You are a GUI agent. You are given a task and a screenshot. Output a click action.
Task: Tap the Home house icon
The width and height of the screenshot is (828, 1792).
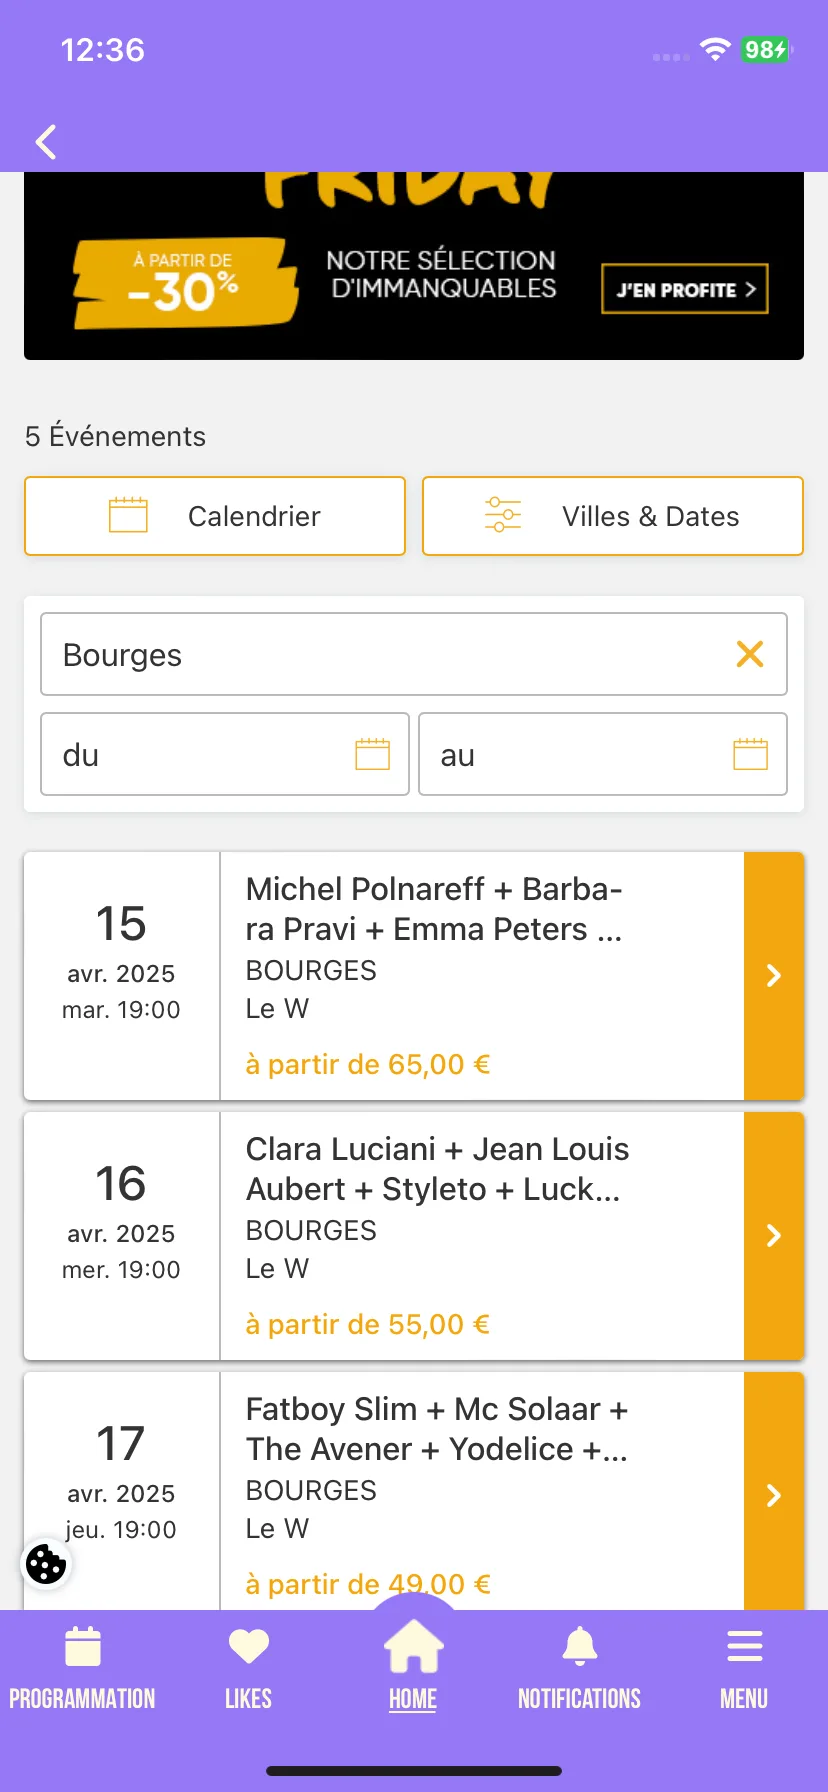pyautogui.click(x=413, y=1648)
